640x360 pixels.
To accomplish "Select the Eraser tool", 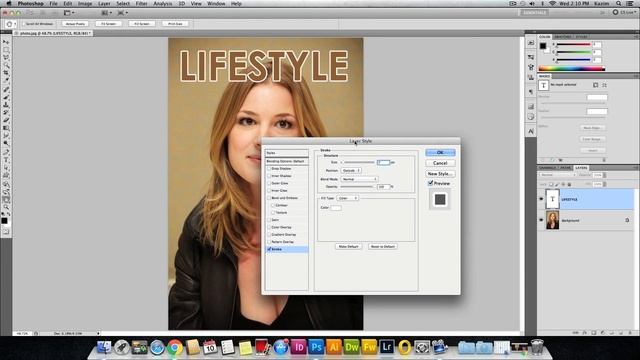I will tap(6, 120).
